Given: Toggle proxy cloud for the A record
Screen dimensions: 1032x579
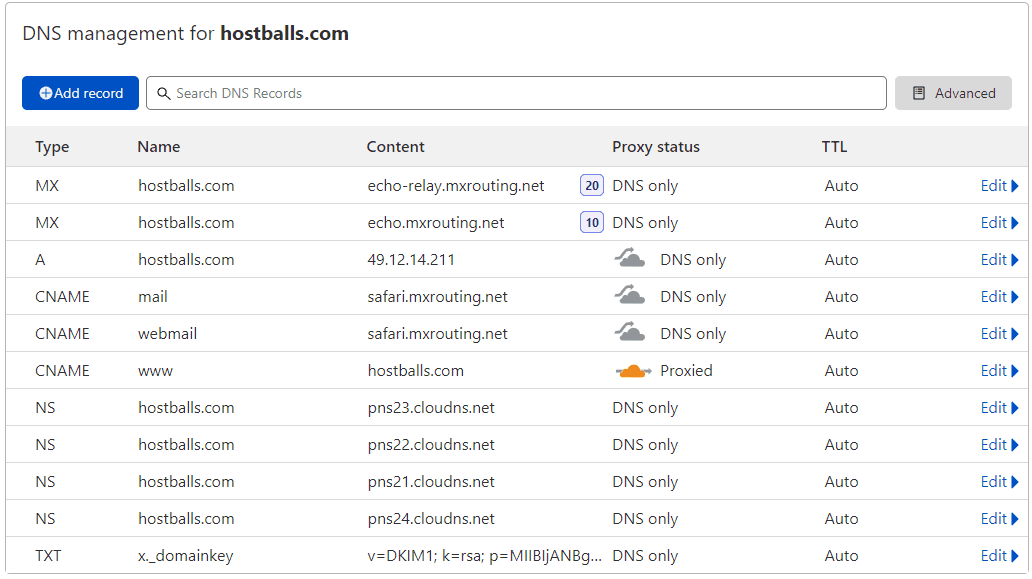Looking at the screenshot, I should (x=629, y=259).
